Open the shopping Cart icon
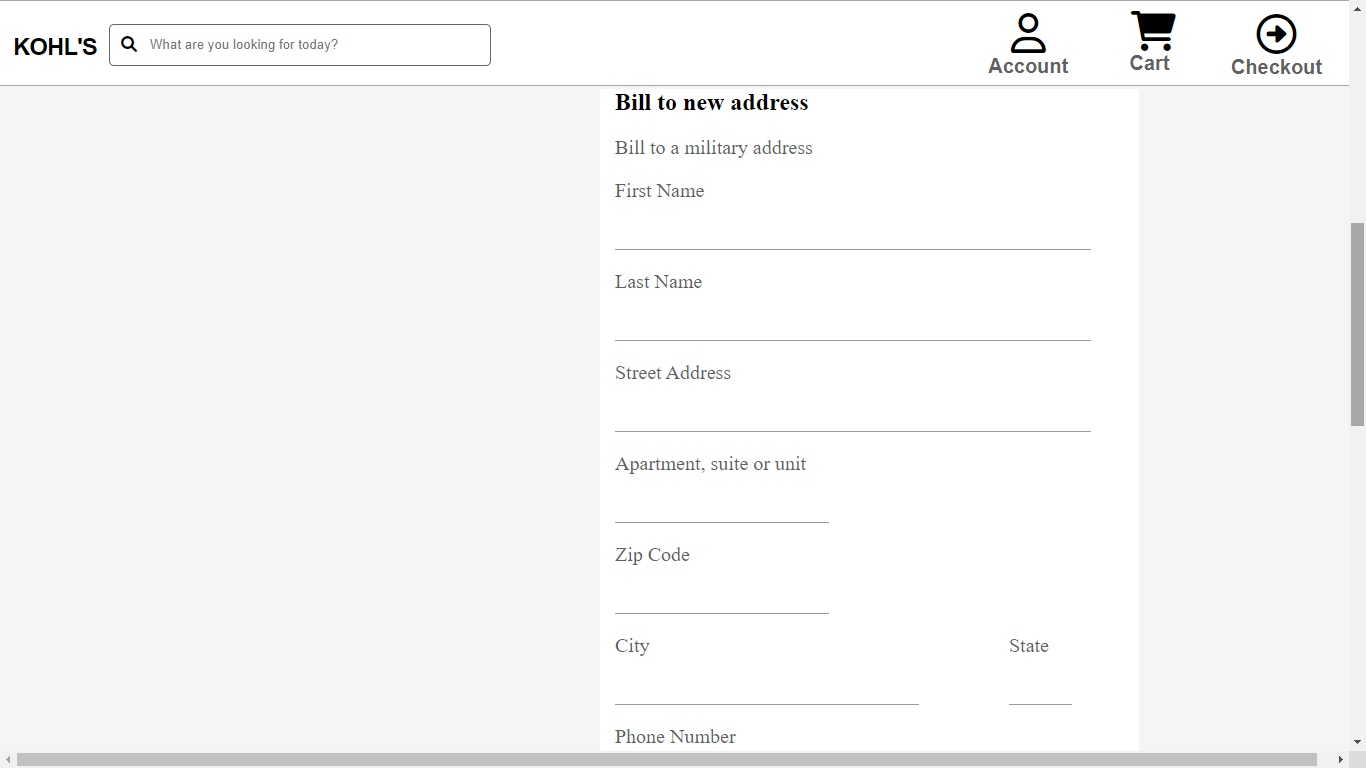This screenshot has height=768, width=1366. (1151, 42)
